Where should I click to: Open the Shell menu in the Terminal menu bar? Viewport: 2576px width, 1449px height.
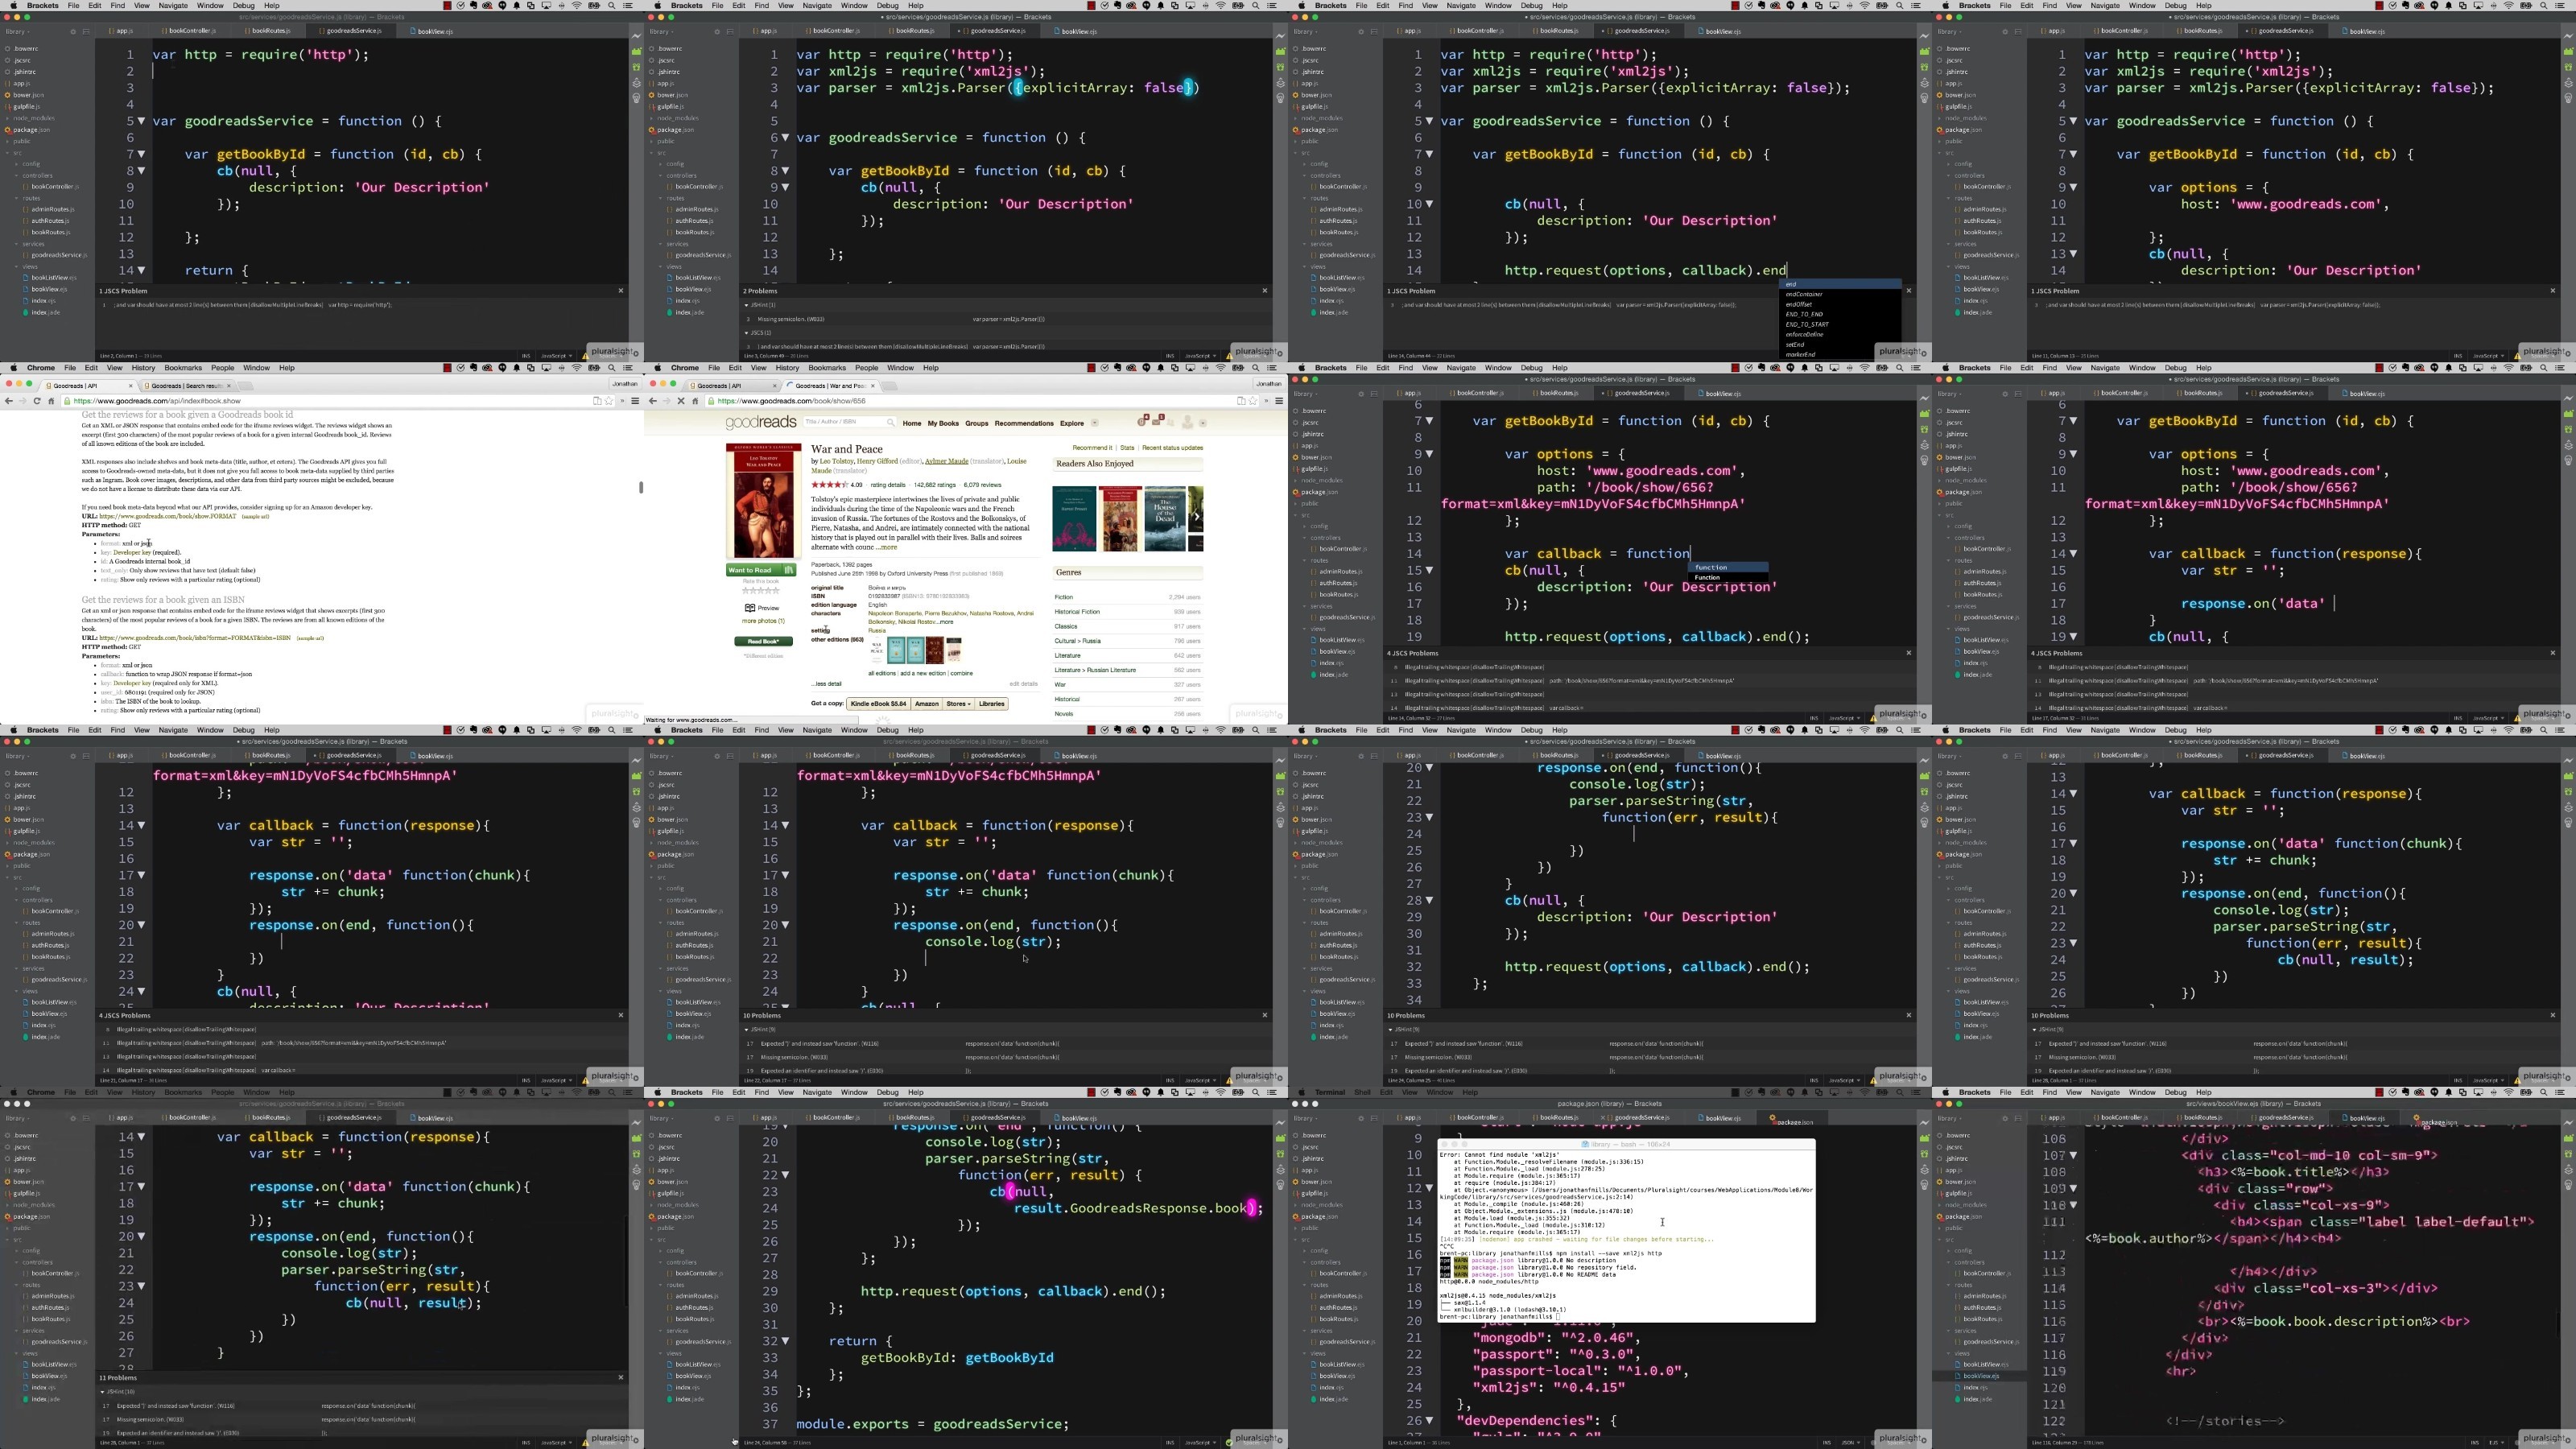point(1362,1092)
